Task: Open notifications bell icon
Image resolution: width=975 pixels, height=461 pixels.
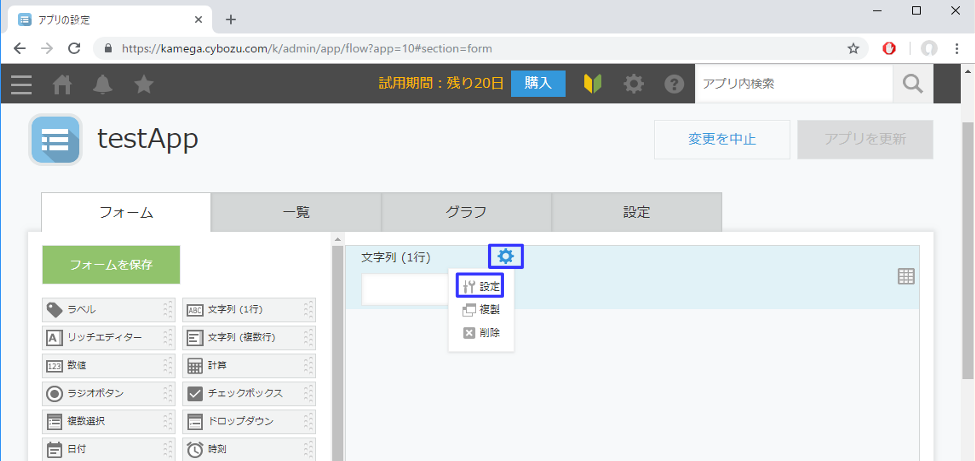Action: pyautogui.click(x=103, y=84)
